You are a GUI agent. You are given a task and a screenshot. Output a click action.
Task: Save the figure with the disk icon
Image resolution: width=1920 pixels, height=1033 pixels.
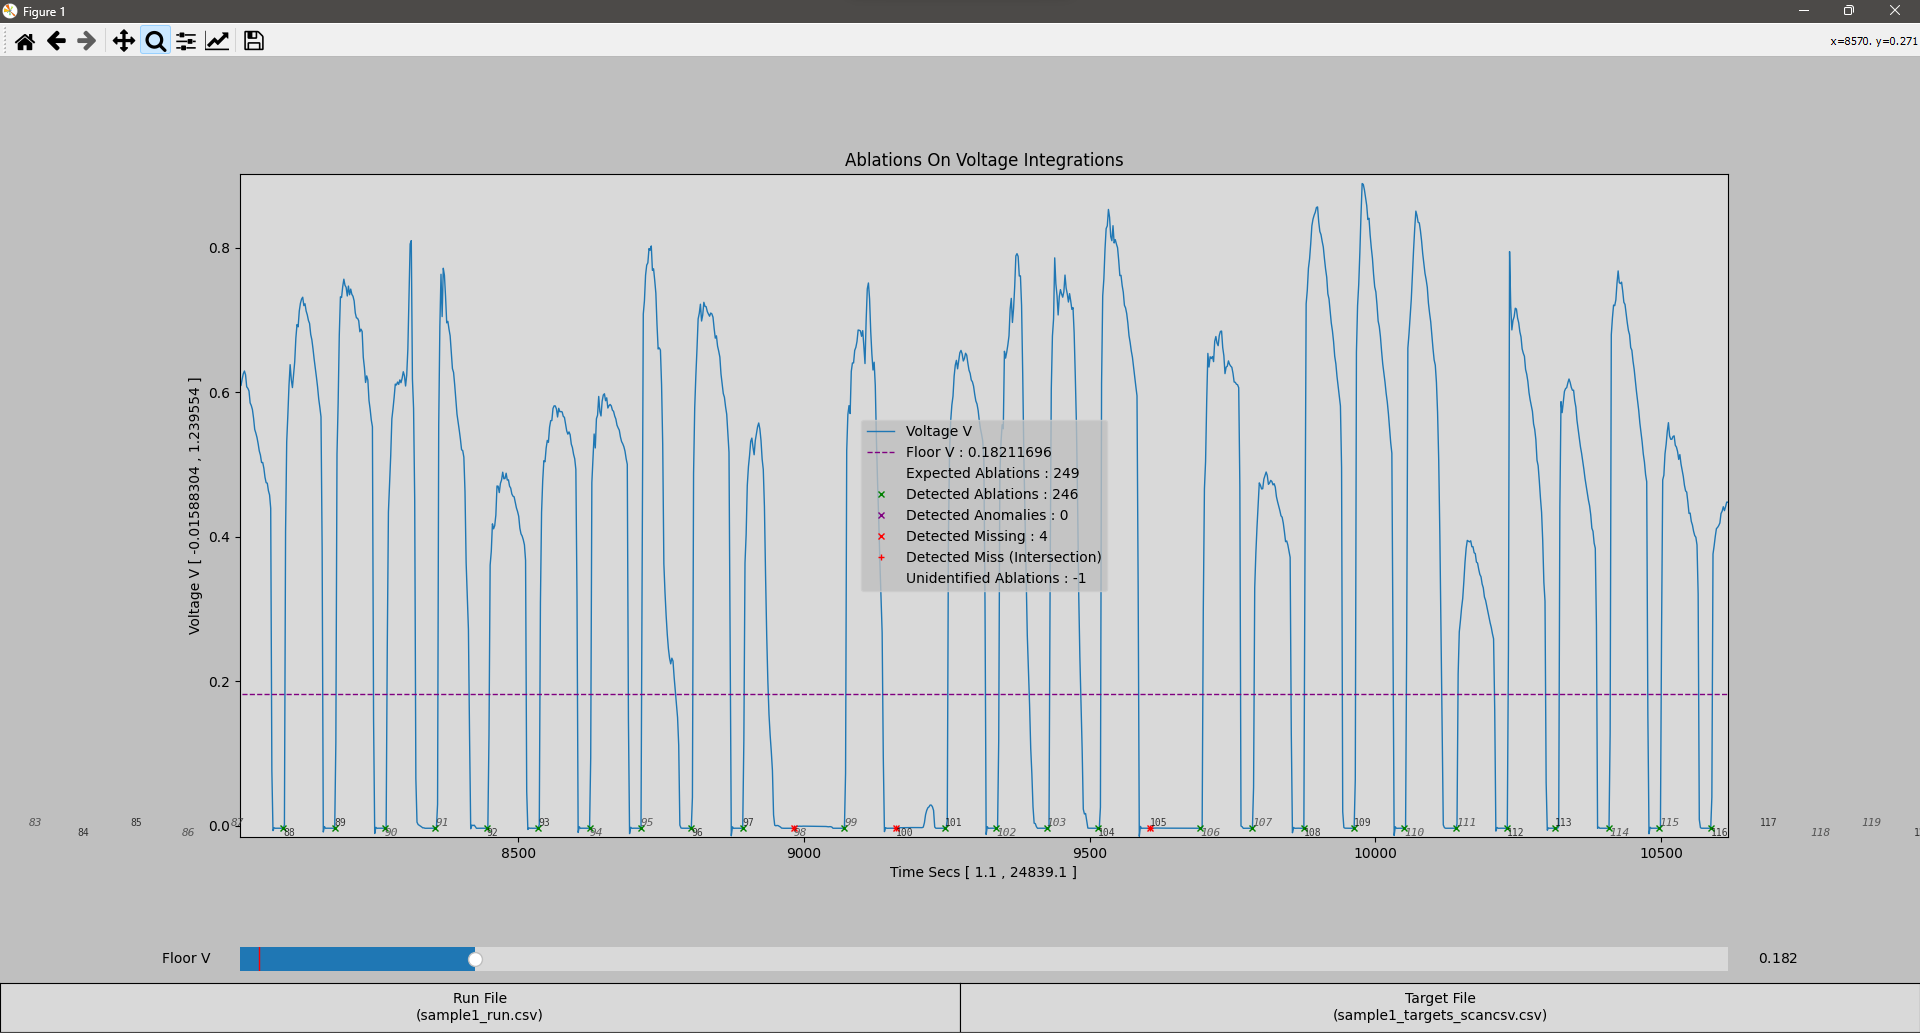coord(254,41)
